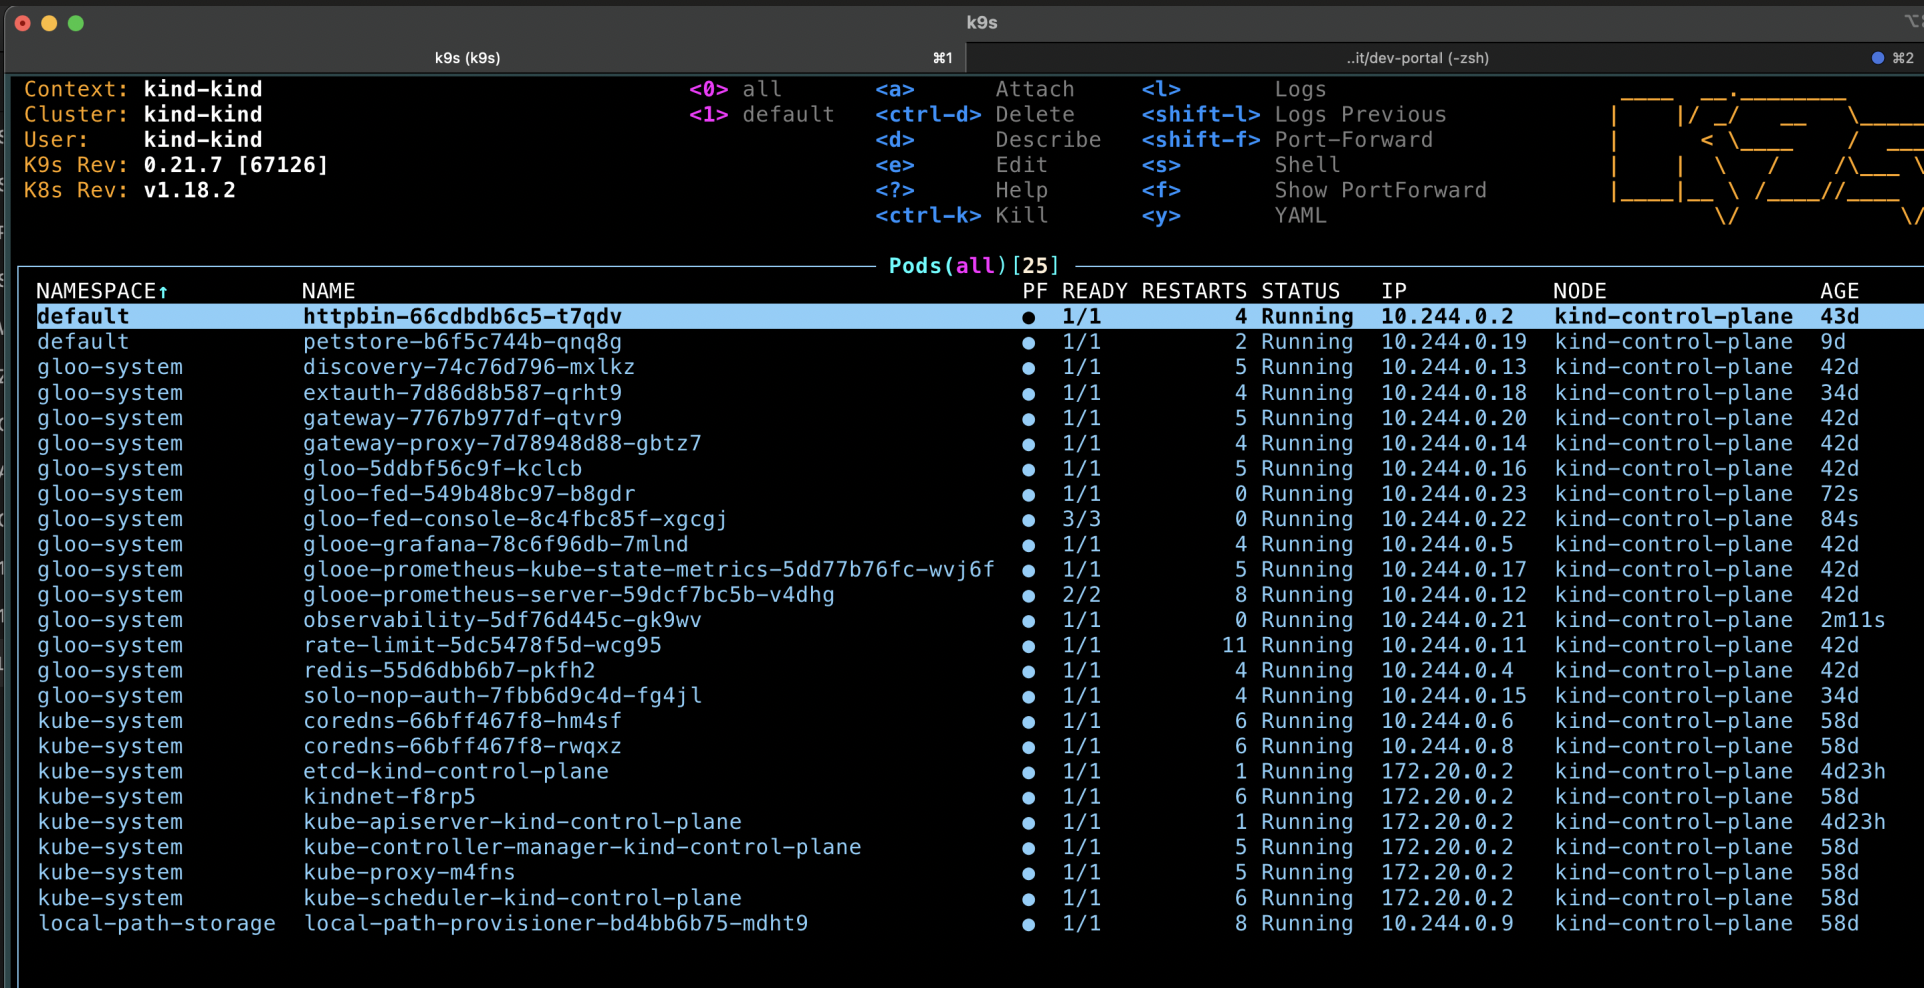Click the AGE column header
Image resolution: width=1924 pixels, height=988 pixels.
(1839, 291)
